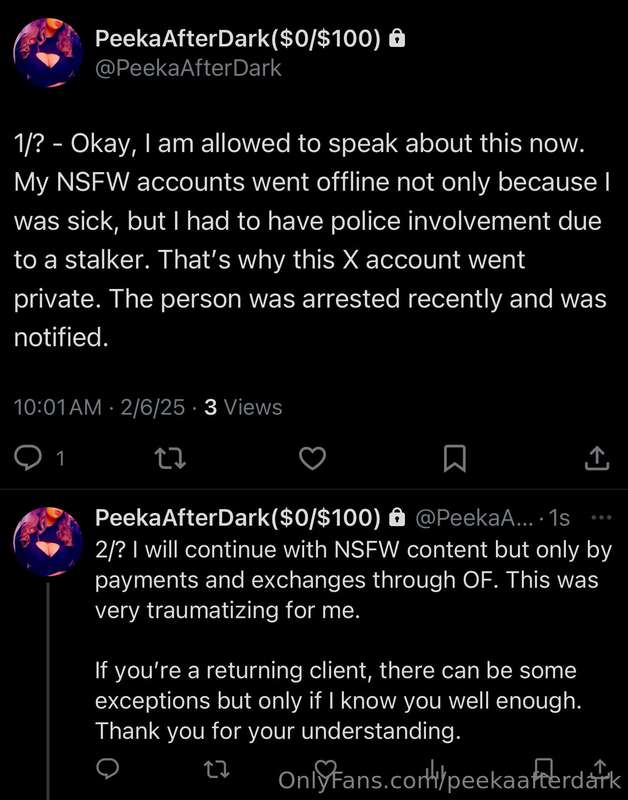
Task: Share the 2/? thread reply
Action: 601,768
